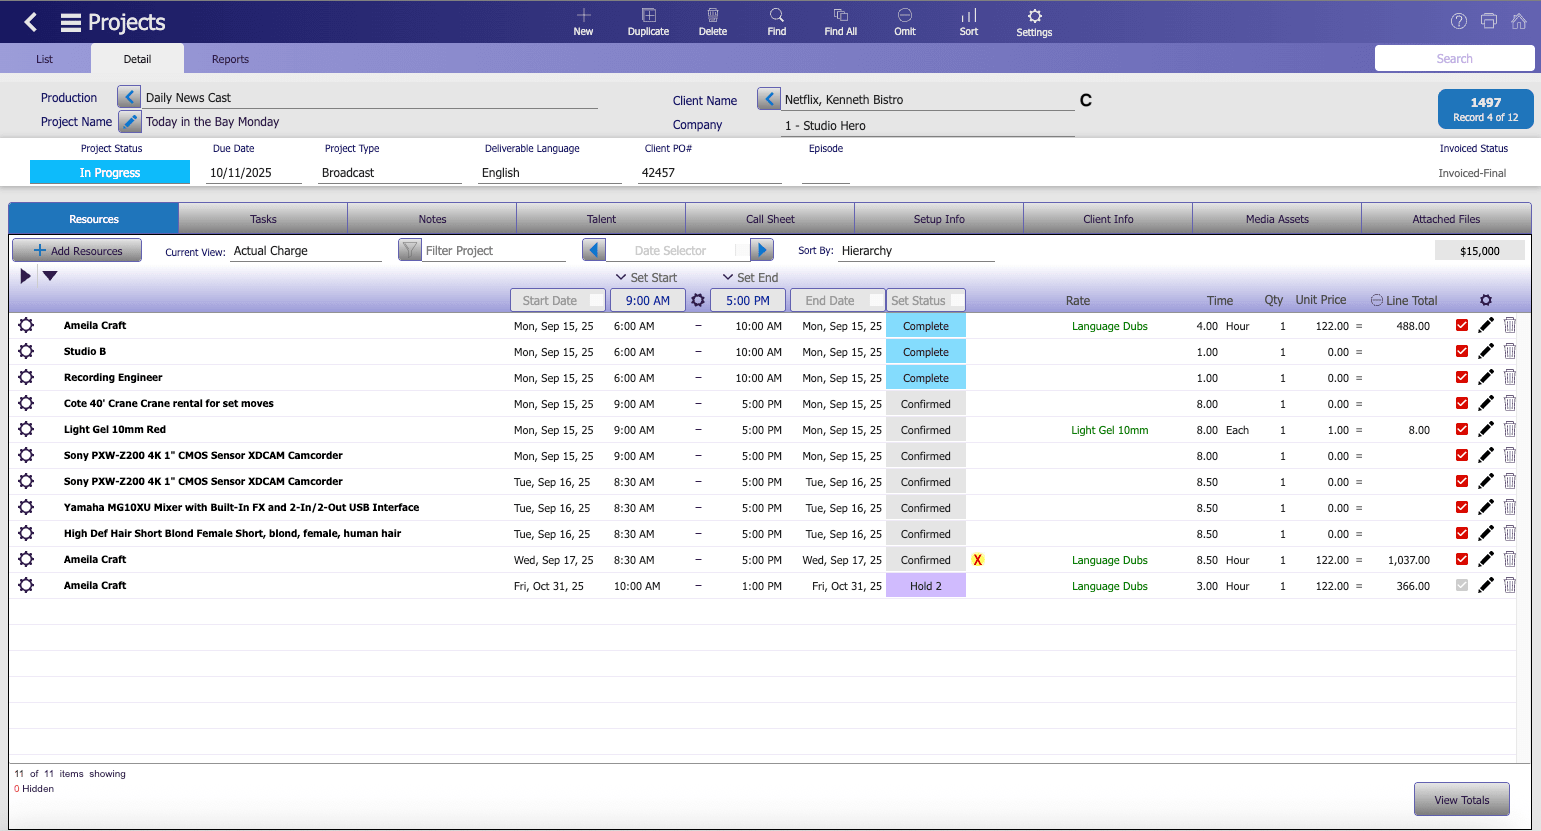Click Add Resources button

[77, 250]
